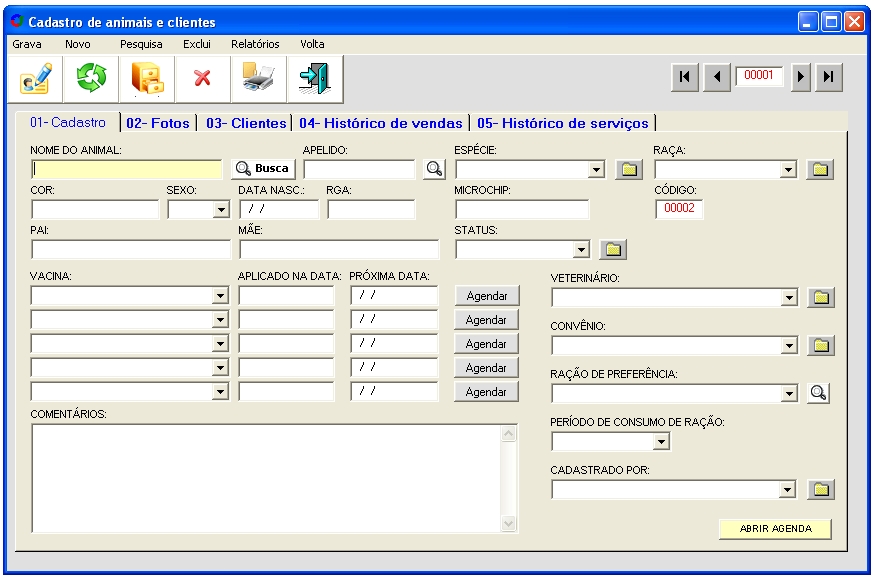Switch to the 02- Fotos tab
875x578 pixels.
[158, 123]
